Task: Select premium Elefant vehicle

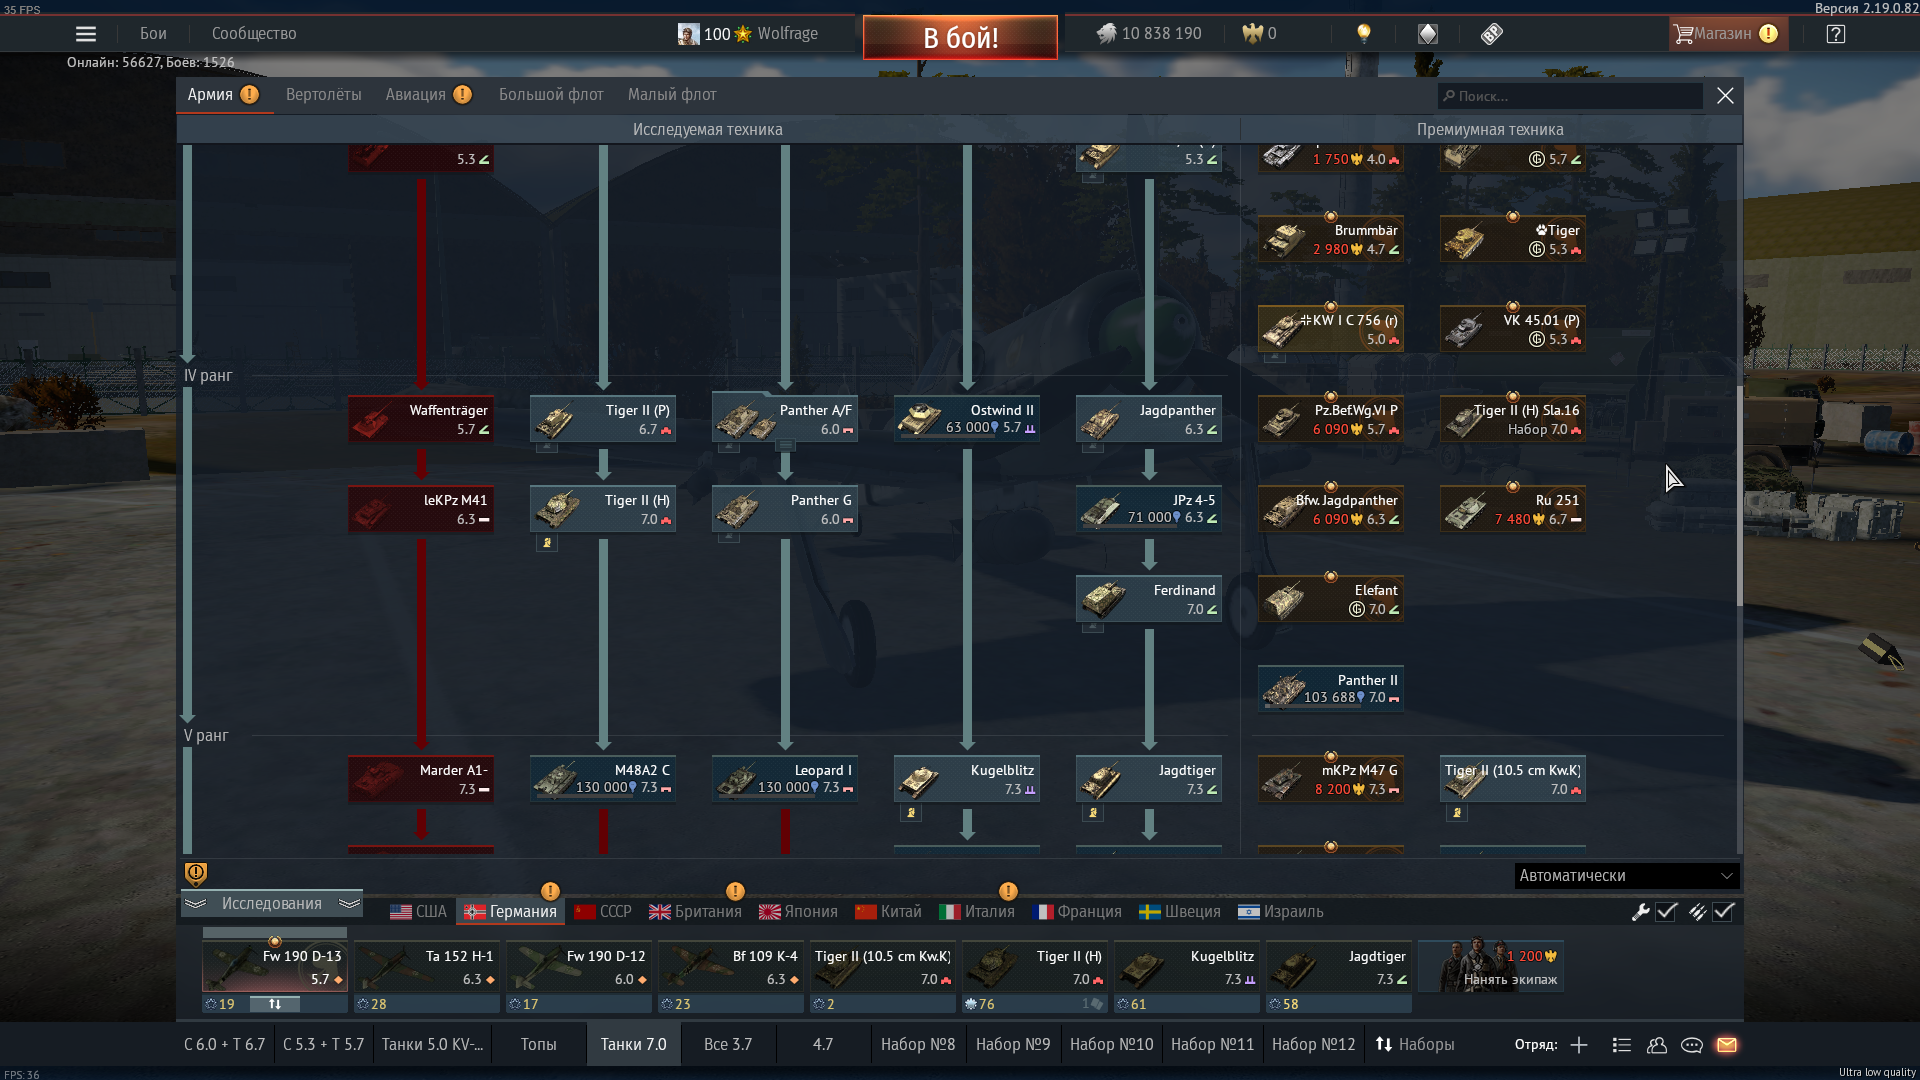Action: pyautogui.click(x=1331, y=599)
